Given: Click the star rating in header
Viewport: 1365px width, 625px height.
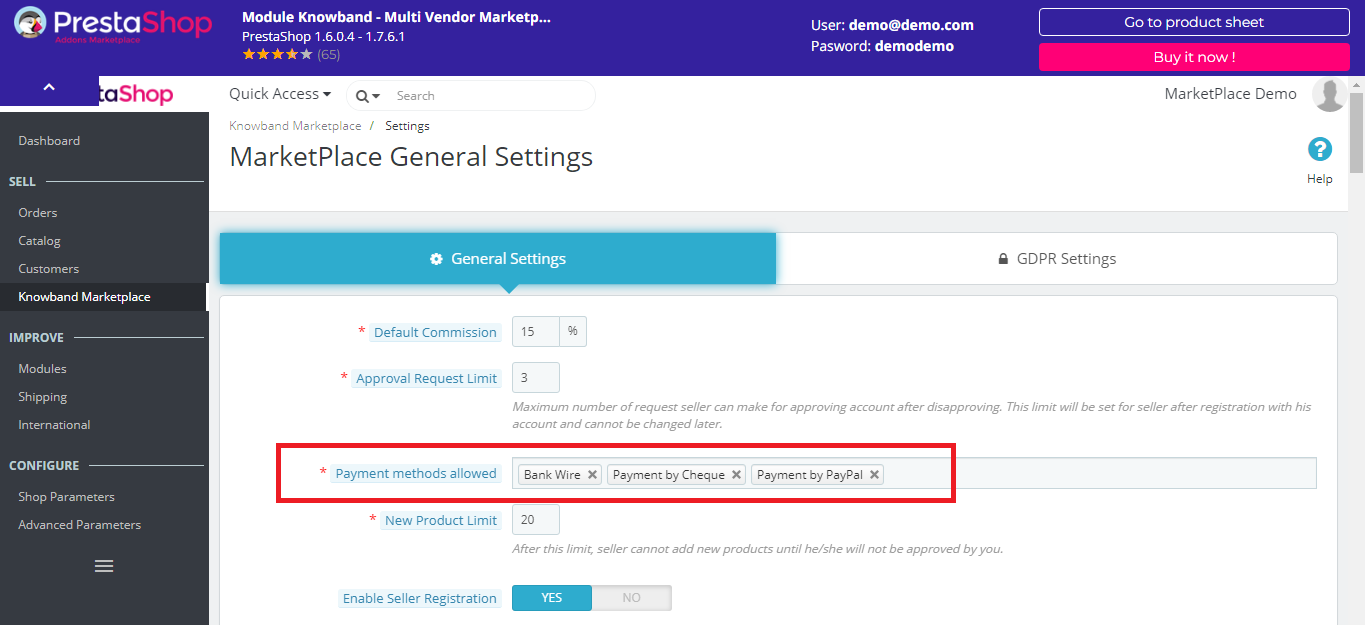Looking at the screenshot, I should point(277,55).
